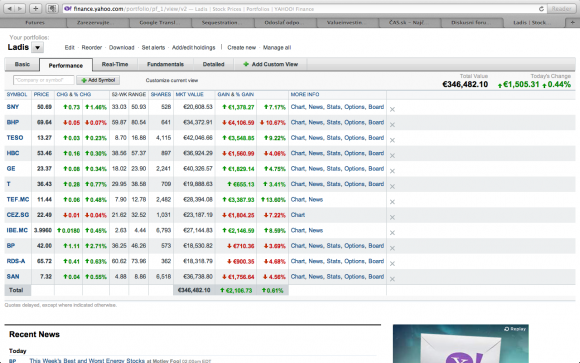The image size is (580, 363).
Task: Click Create new portfolio link
Action: pyautogui.click(x=242, y=48)
